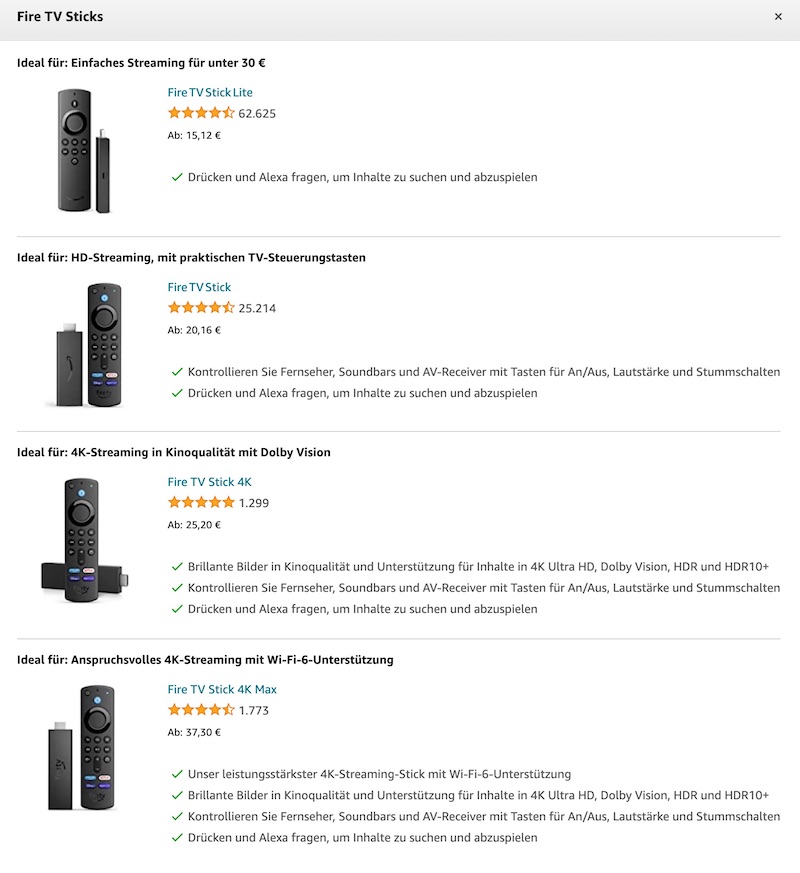The height and width of the screenshot is (873, 800).
Task: Open the Fire TV Stick Lite product page
Action: click(x=208, y=92)
